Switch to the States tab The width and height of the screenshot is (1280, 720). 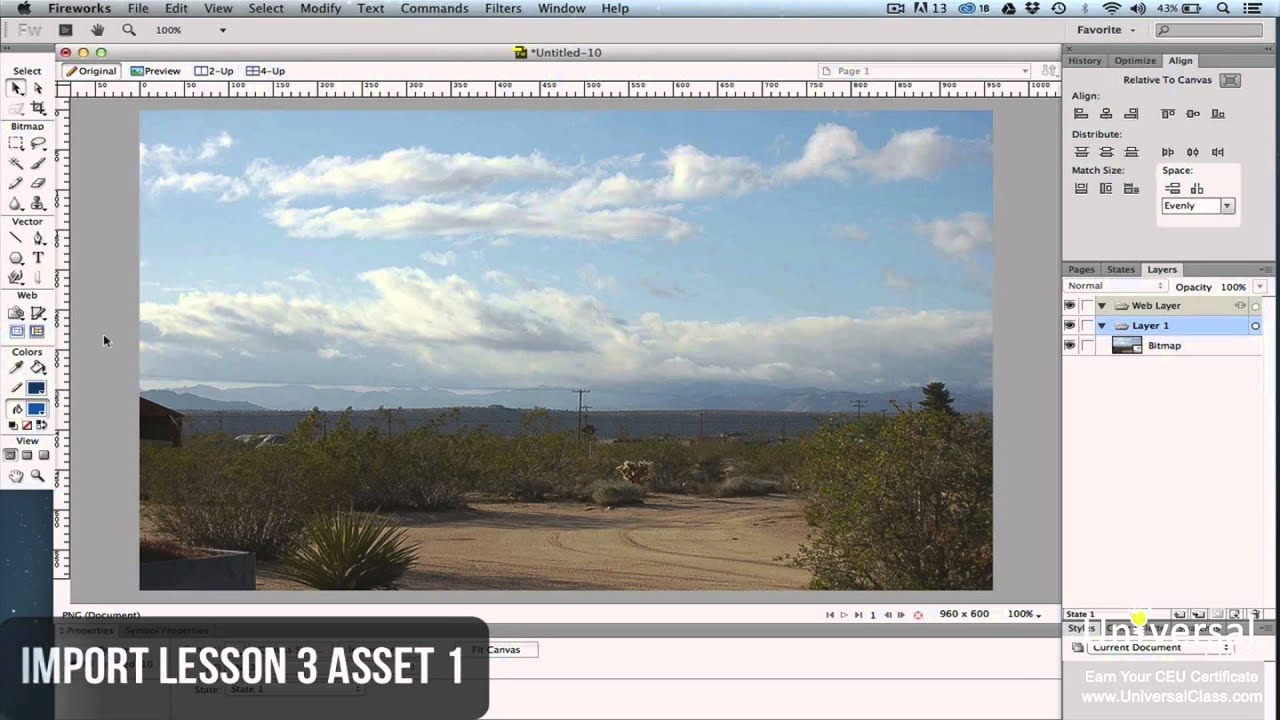1120,270
